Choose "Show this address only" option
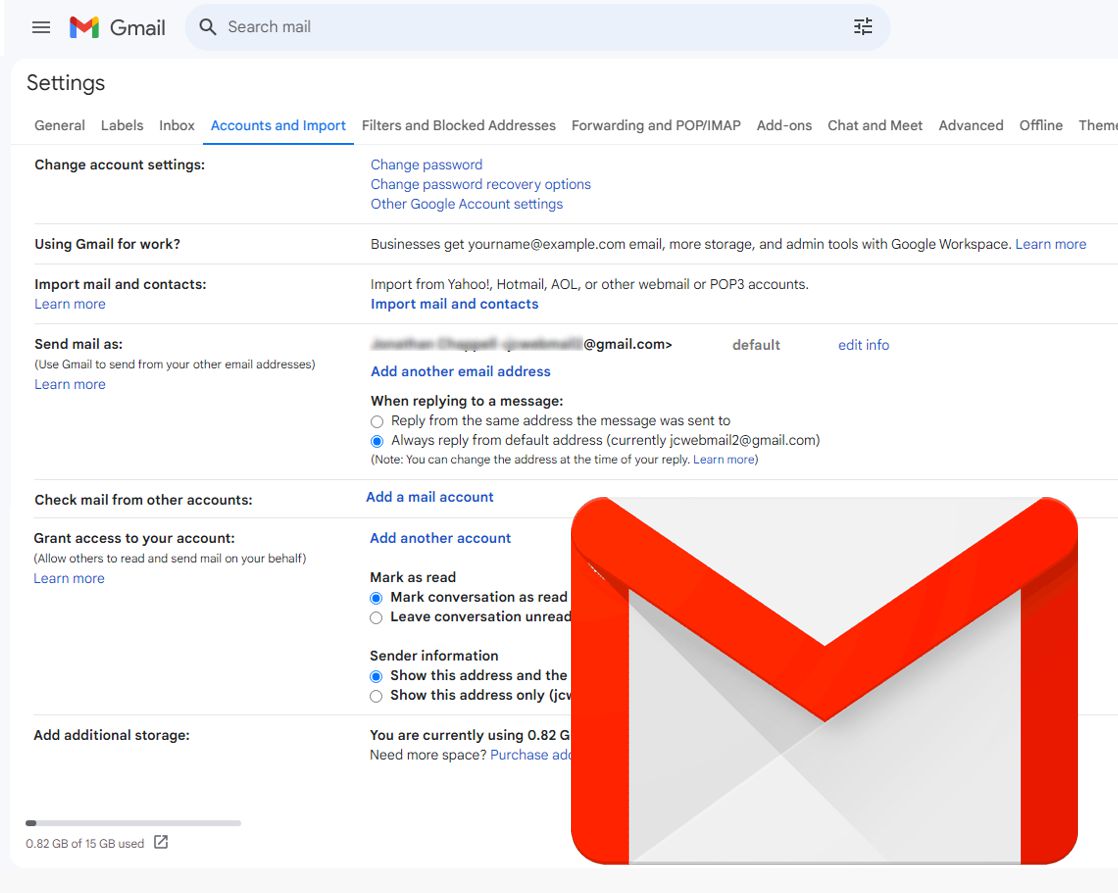Viewport: 1118px width, 893px height. pyautogui.click(x=376, y=695)
